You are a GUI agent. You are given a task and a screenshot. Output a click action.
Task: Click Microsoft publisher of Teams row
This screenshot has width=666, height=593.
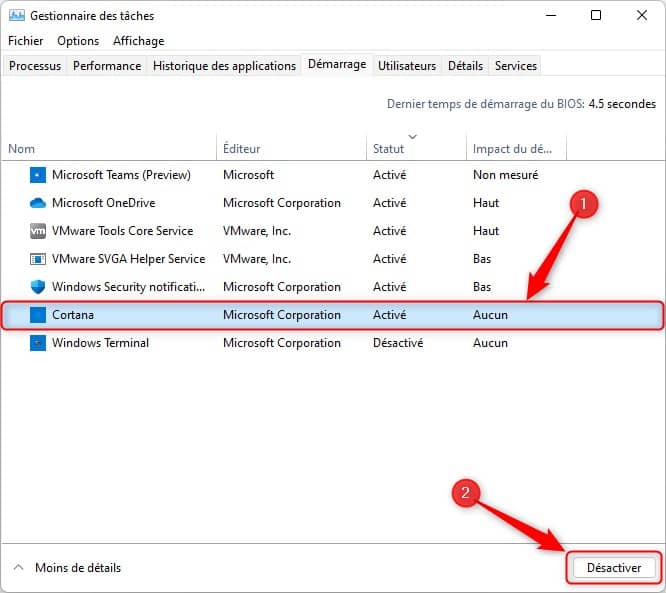248,175
